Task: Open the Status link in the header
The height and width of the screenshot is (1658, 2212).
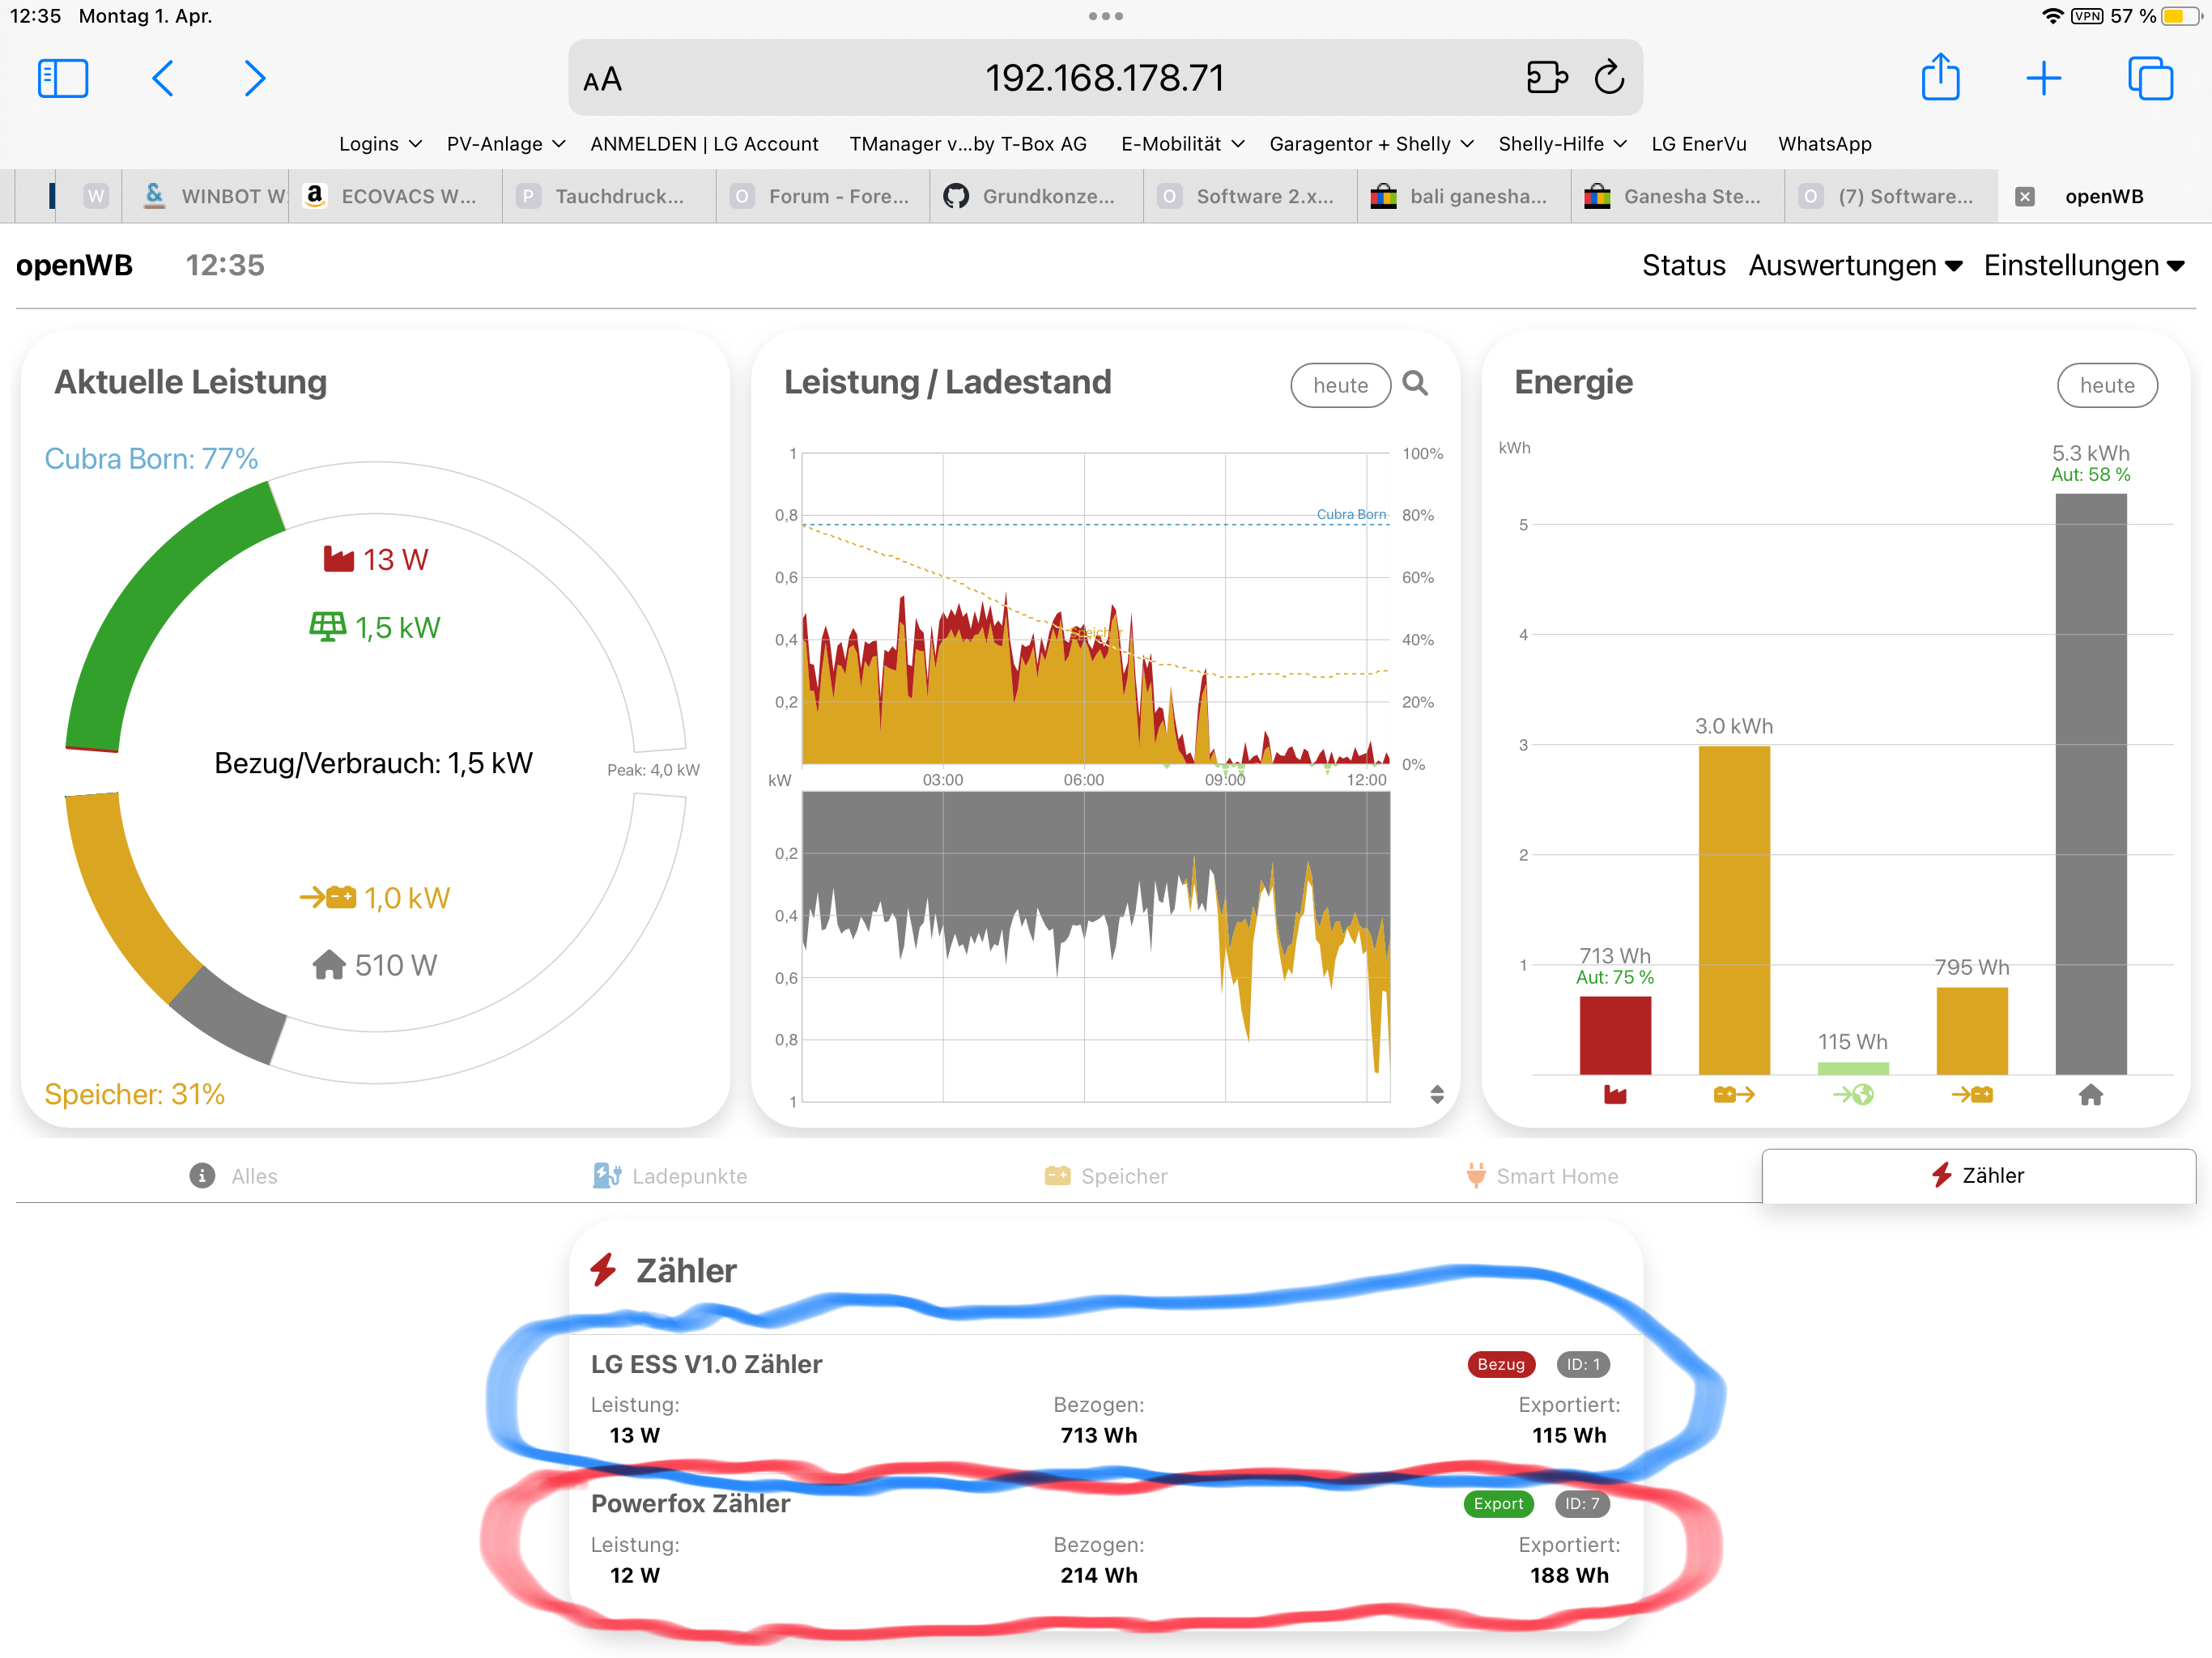Action: [1683, 265]
